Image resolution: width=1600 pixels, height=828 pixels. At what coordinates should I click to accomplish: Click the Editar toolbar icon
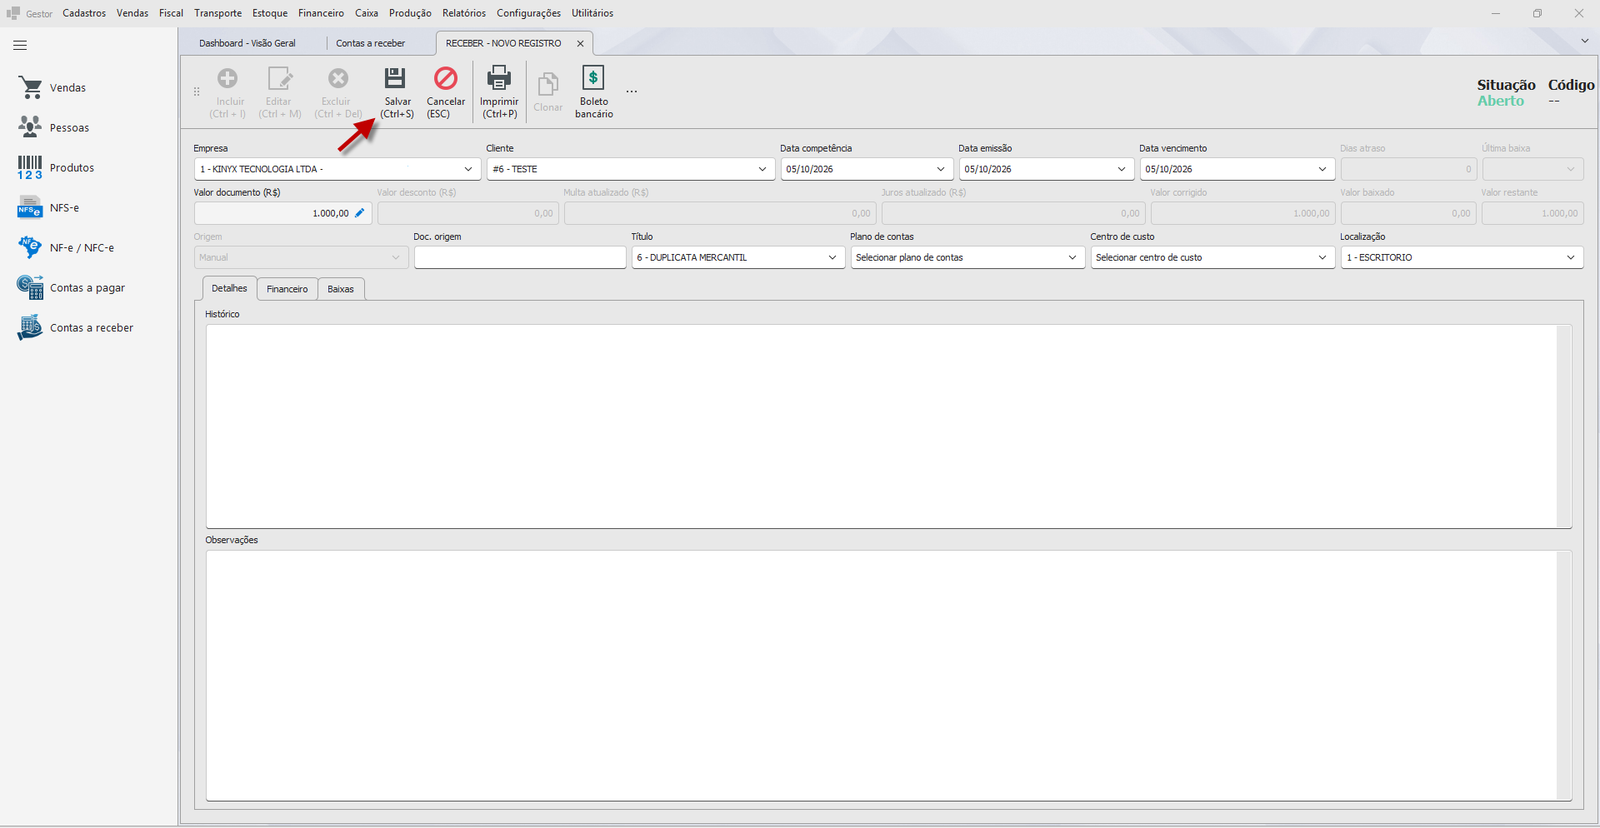[x=279, y=78]
